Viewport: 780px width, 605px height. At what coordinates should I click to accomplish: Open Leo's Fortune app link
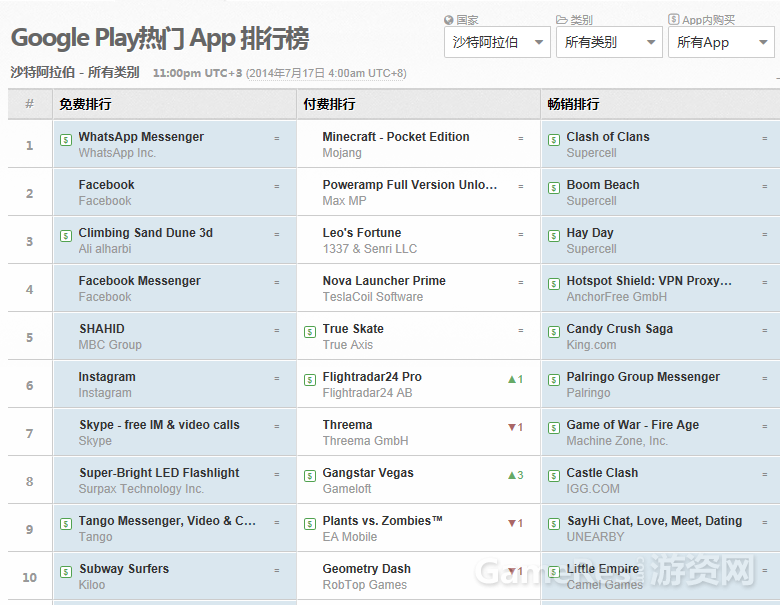pyautogui.click(x=362, y=233)
